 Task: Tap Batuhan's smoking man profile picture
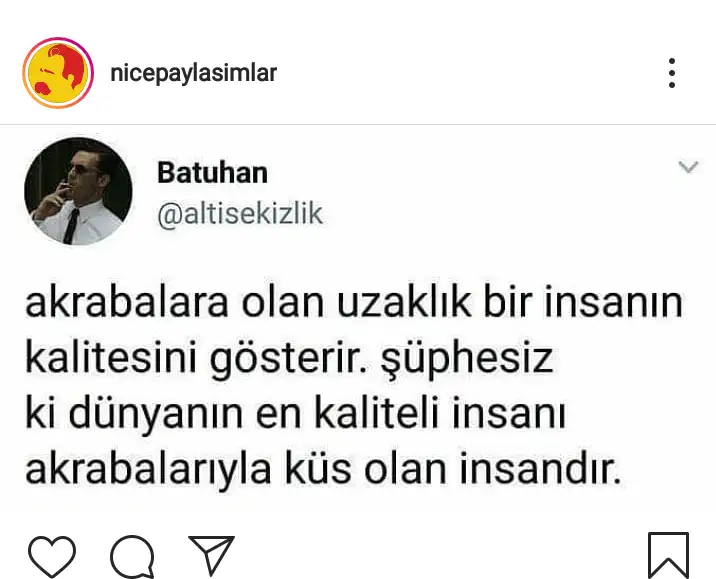78,191
